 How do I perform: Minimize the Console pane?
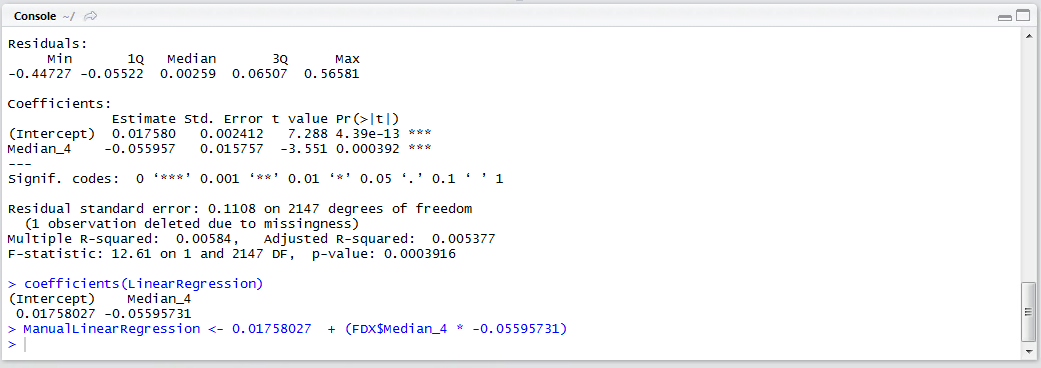click(x=1004, y=17)
